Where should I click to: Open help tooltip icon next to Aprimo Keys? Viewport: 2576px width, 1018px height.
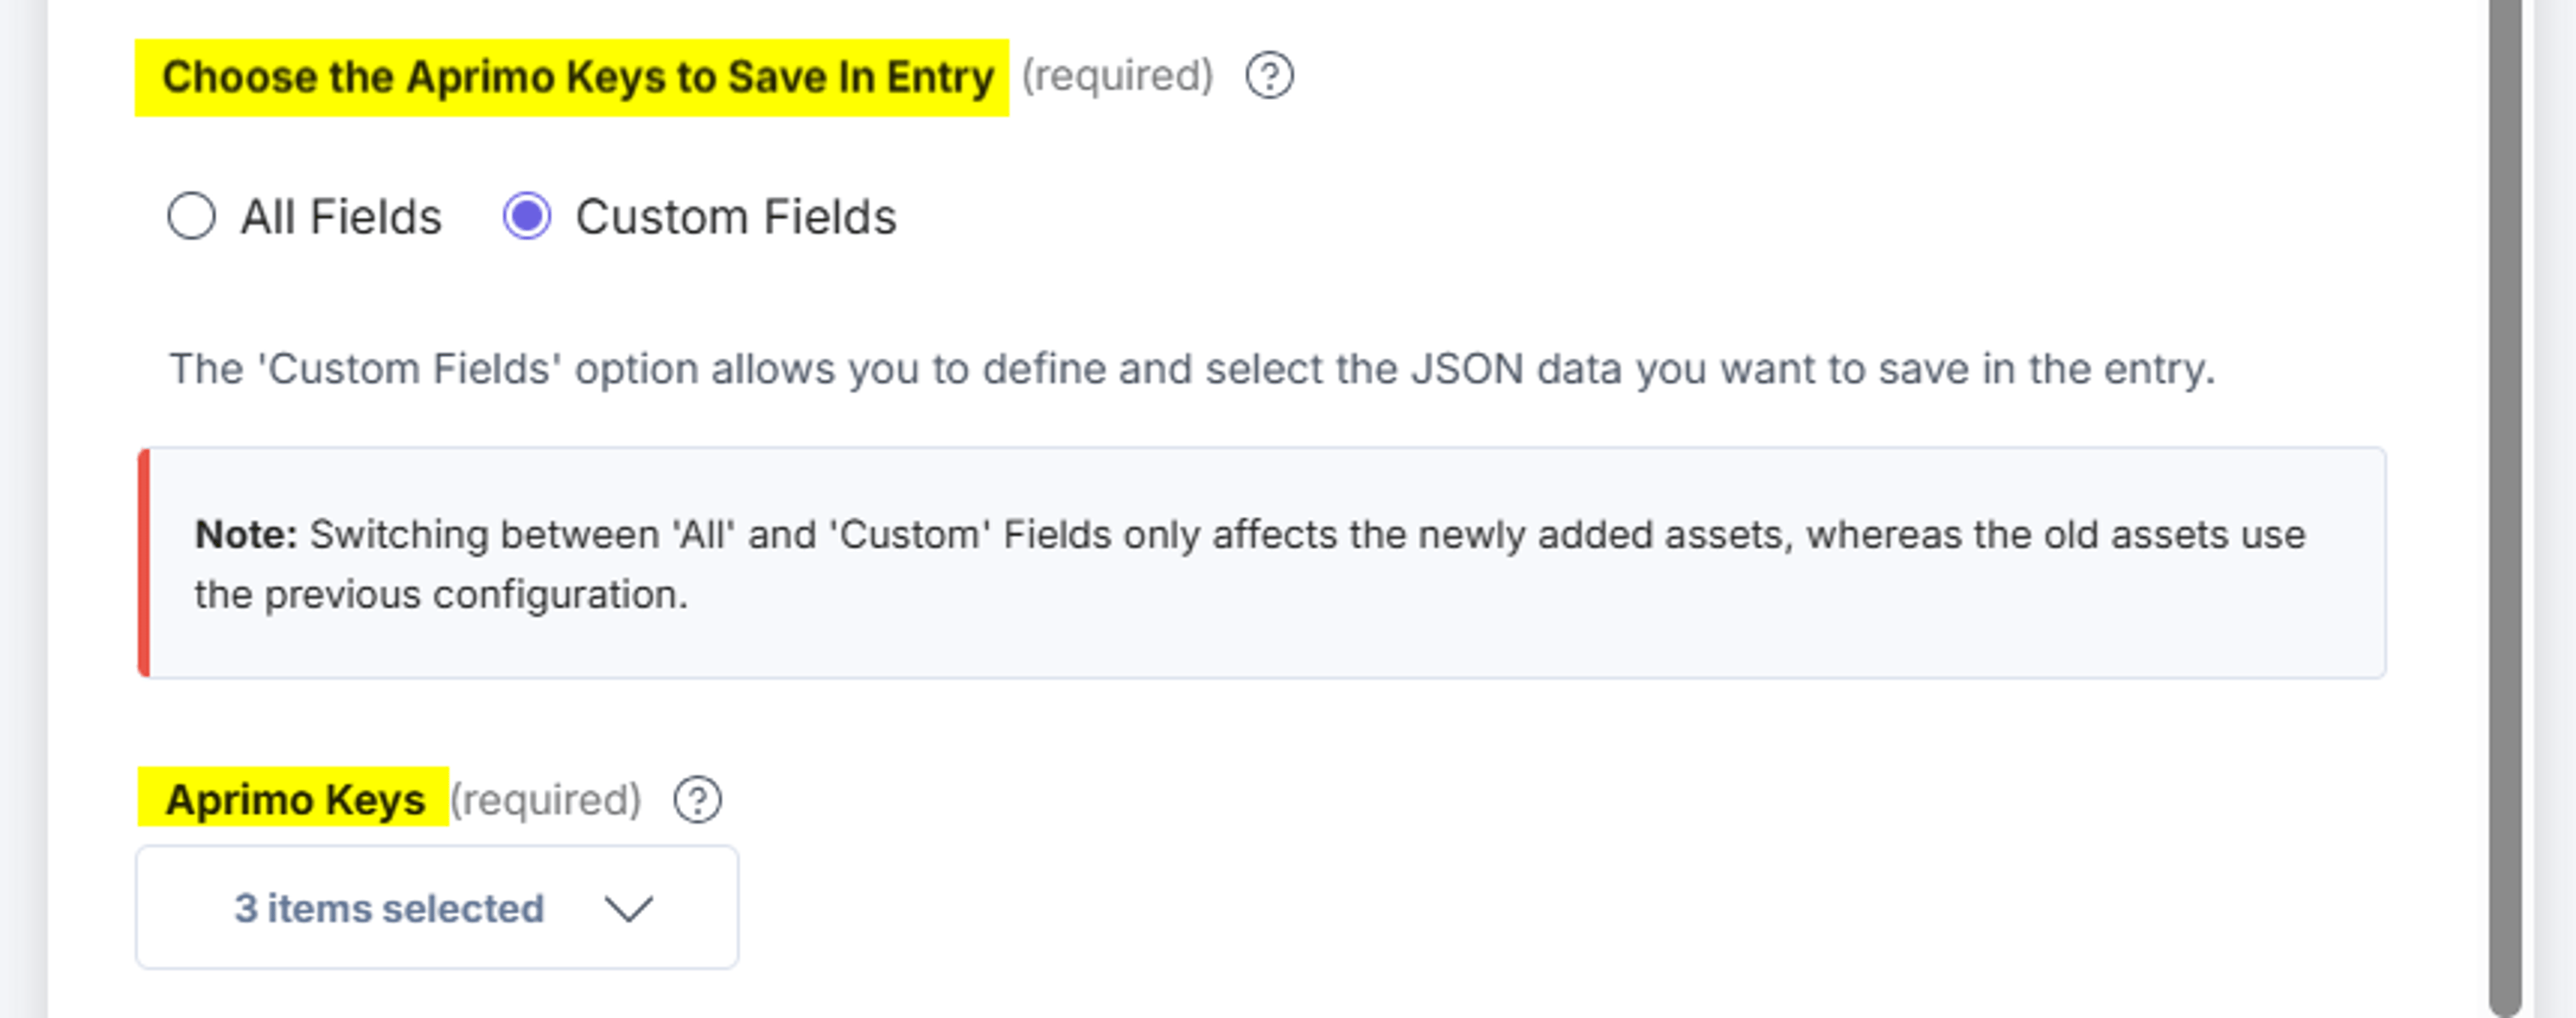click(697, 800)
